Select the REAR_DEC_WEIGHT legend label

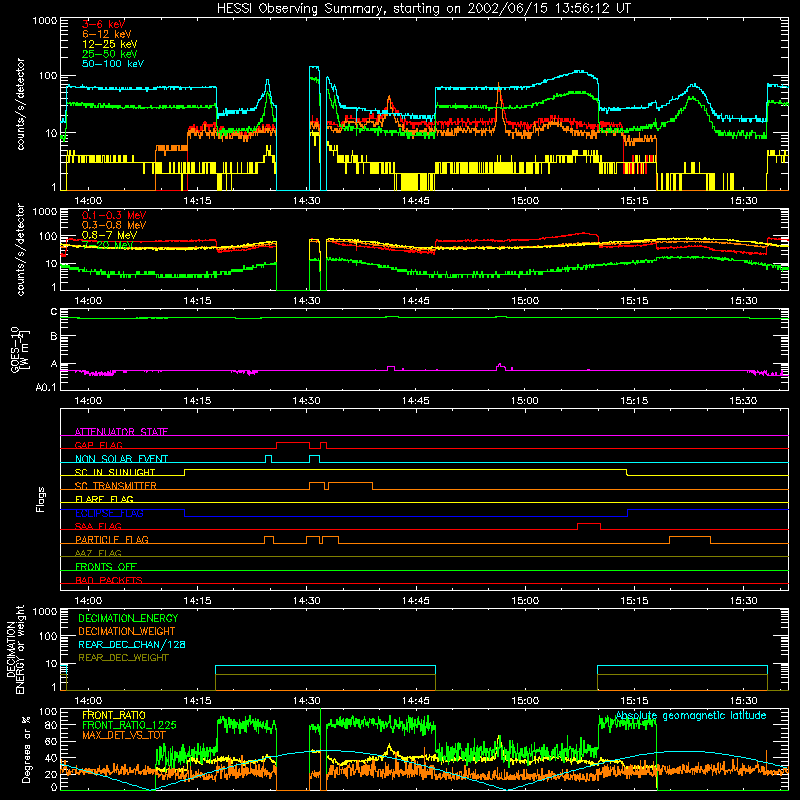(123, 658)
